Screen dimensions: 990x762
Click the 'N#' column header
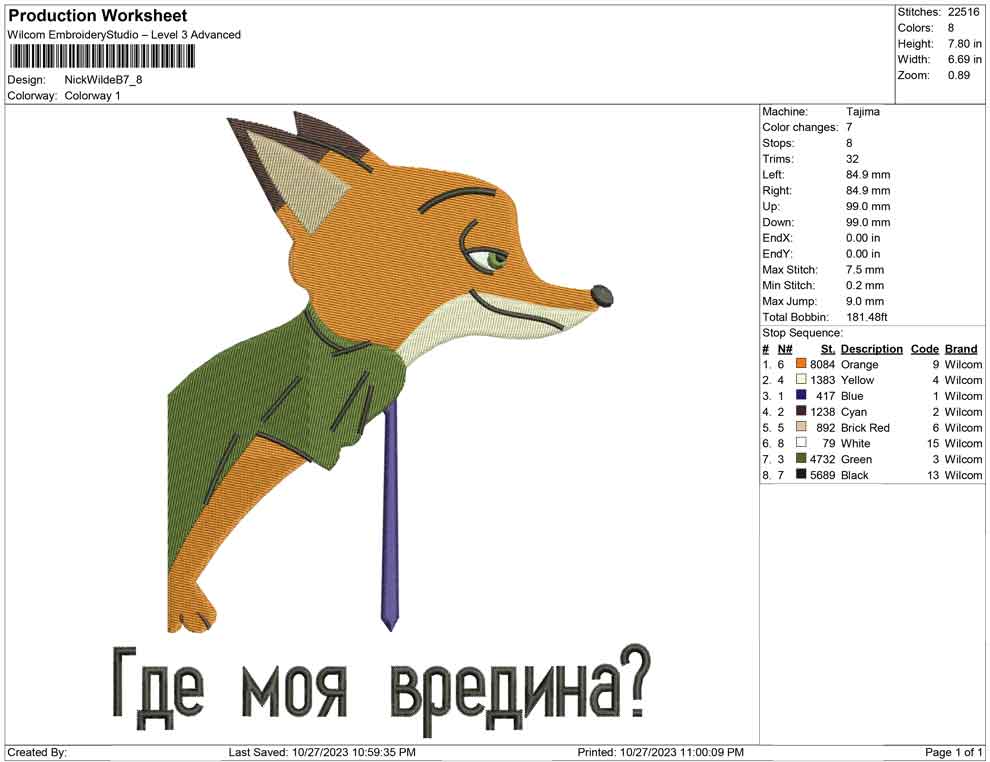pos(785,349)
